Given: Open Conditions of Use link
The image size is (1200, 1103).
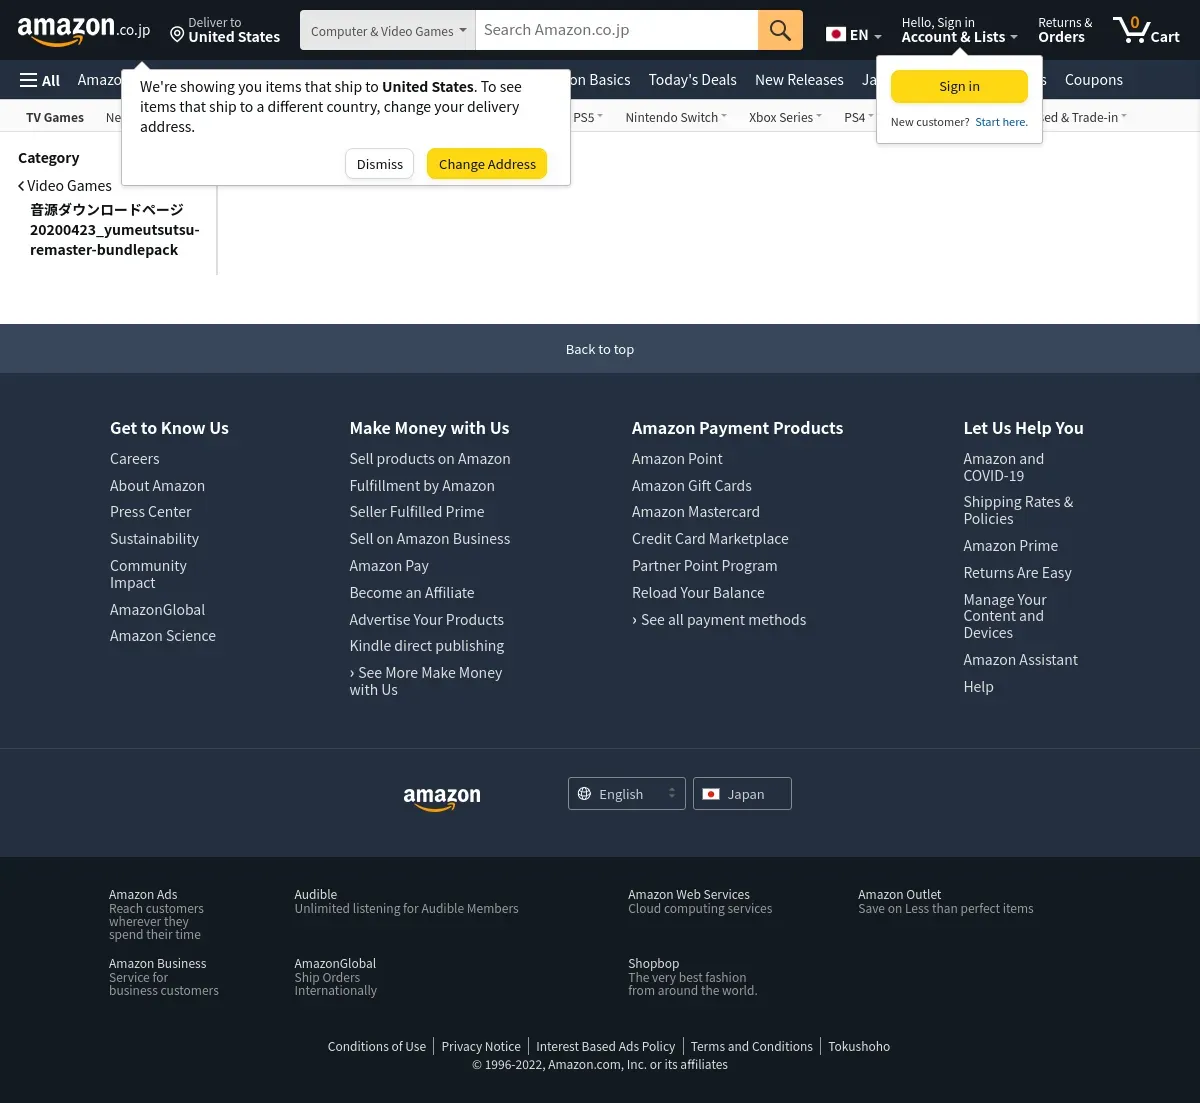Looking at the screenshot, I should tap(377, 1047).
